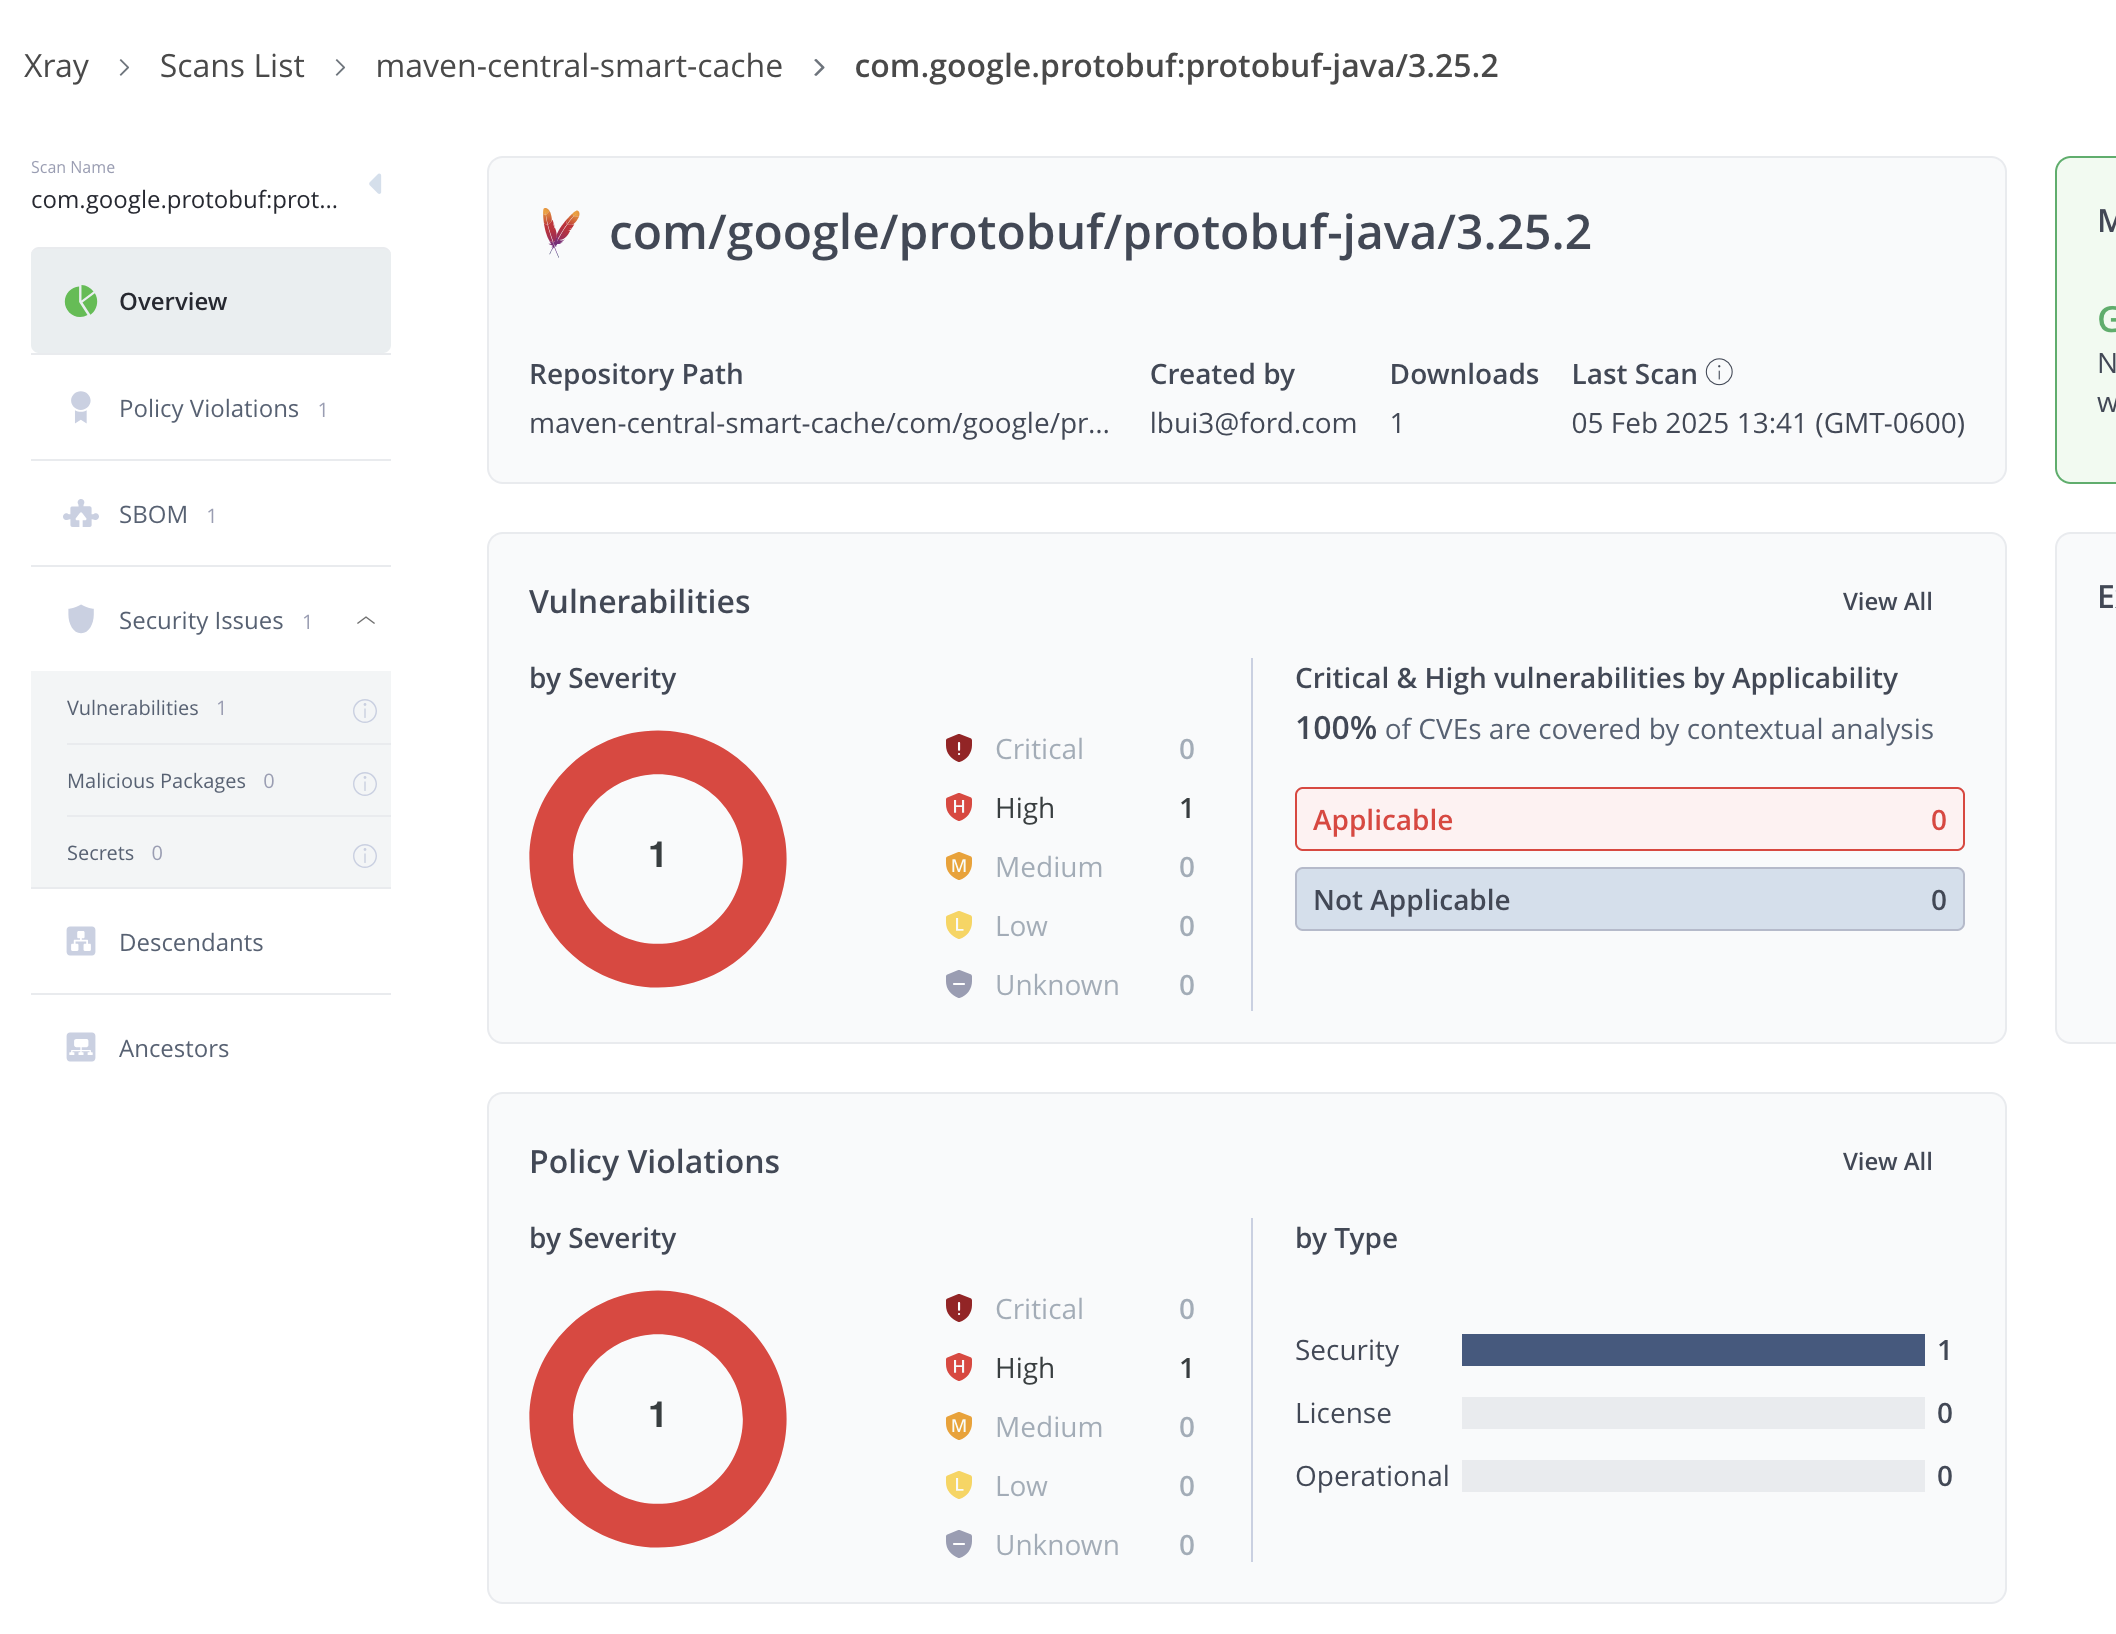
Task: Click High shield icon in Vulnerabilities legend
Action: tap(959, 807)
